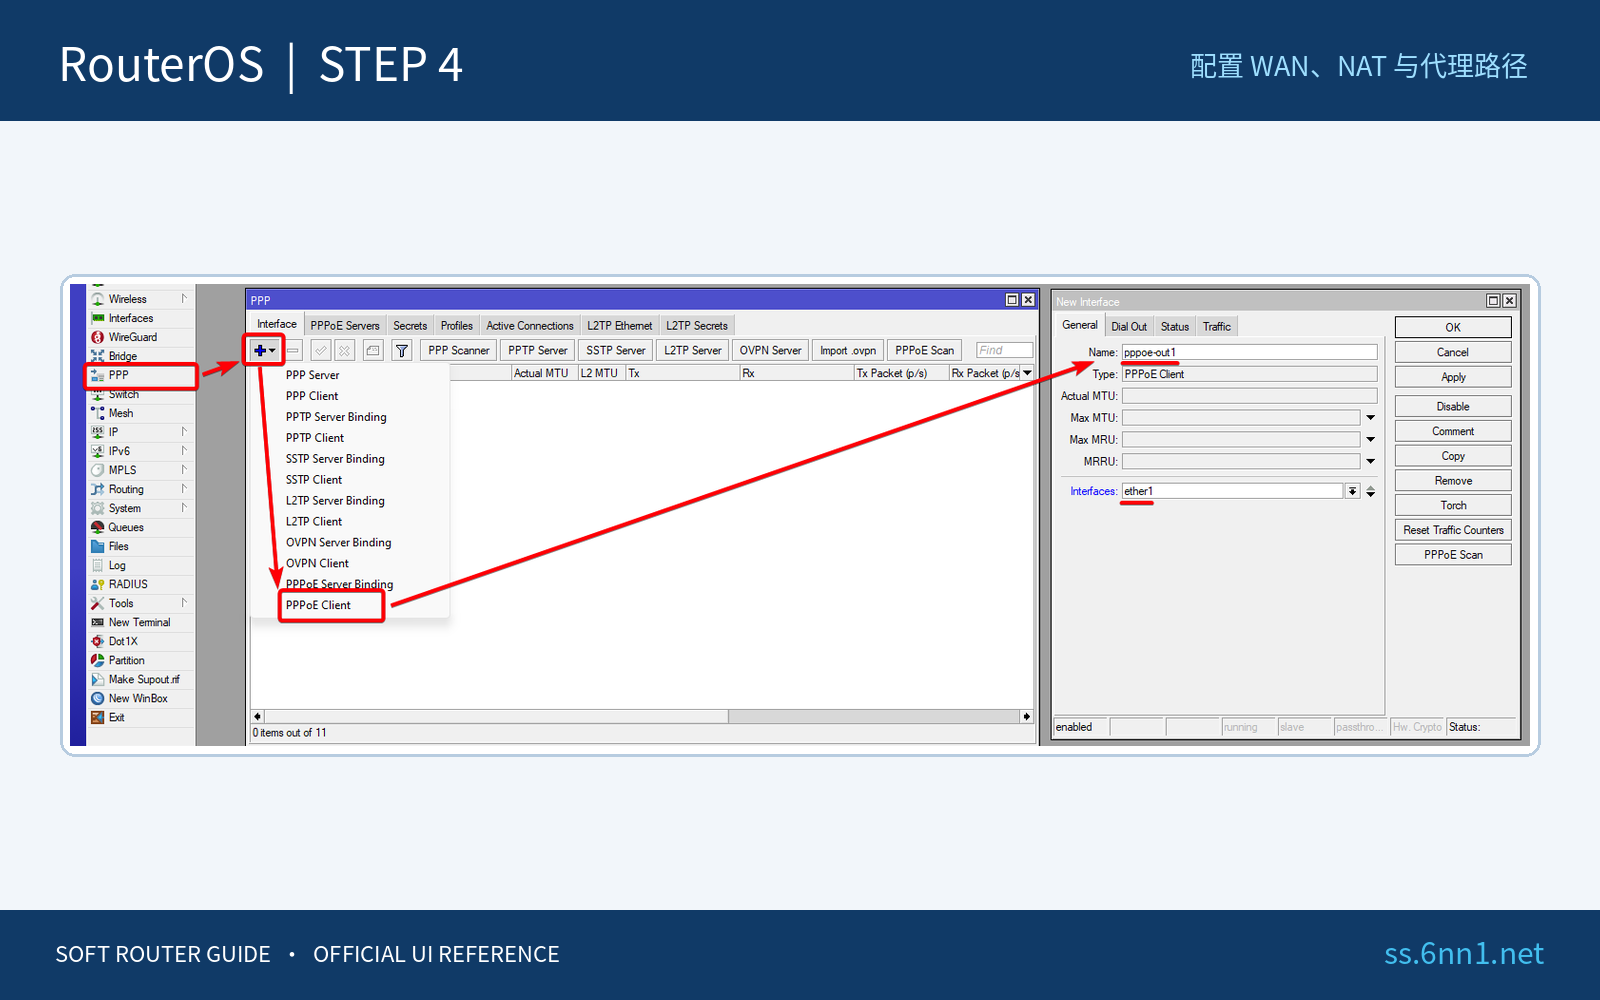Open Partition in the sidebar
This screenshot has width=1600, height=1000.
(140, 660)
